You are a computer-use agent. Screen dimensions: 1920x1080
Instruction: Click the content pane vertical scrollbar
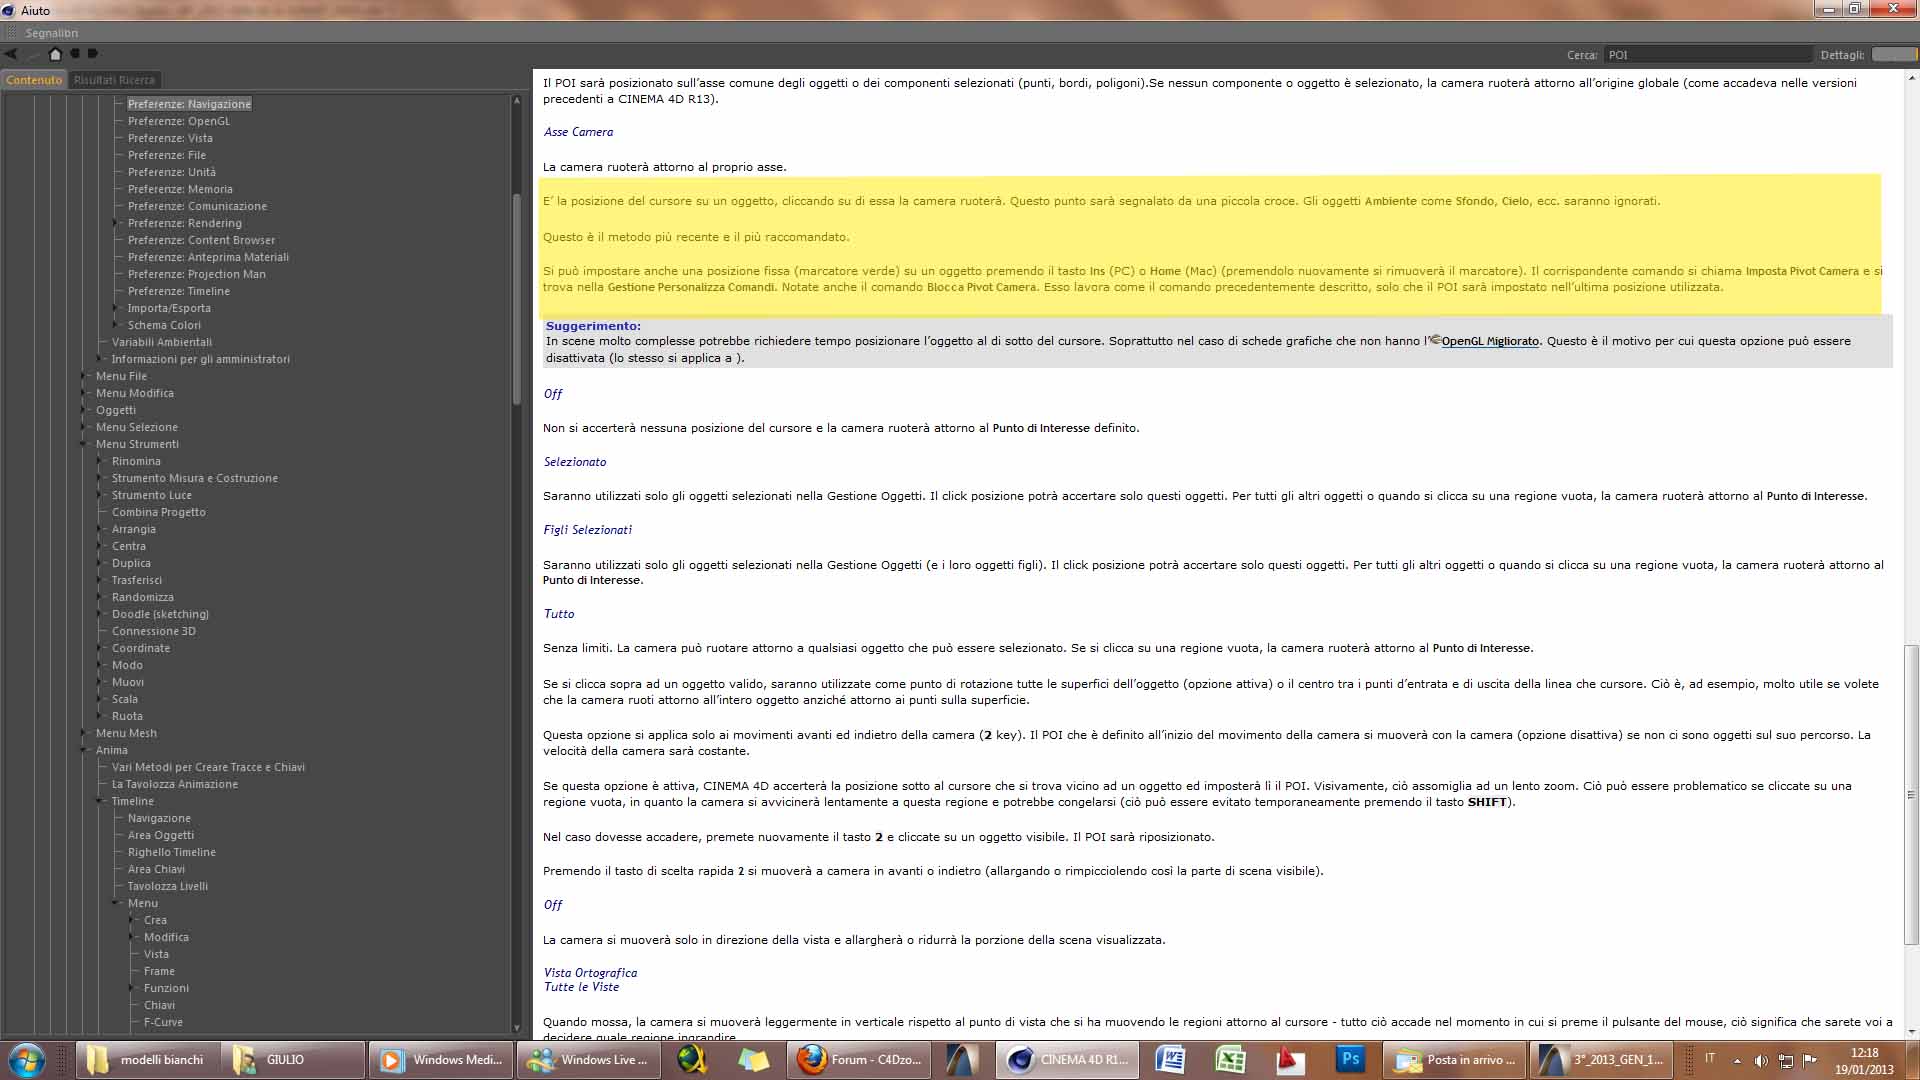pos(1911,795)
